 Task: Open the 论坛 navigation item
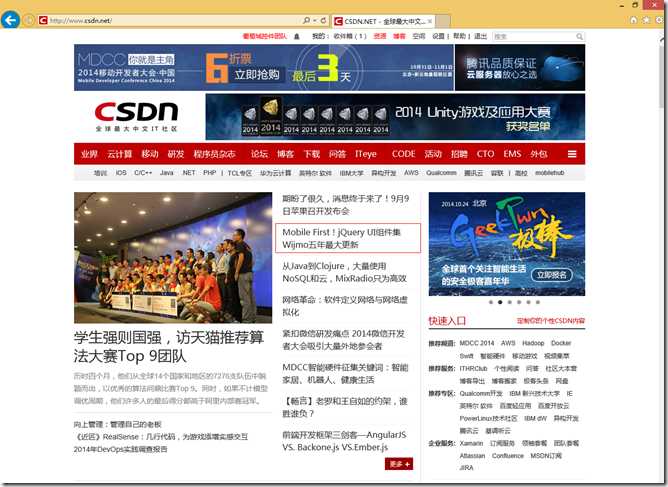click(259, 154)
